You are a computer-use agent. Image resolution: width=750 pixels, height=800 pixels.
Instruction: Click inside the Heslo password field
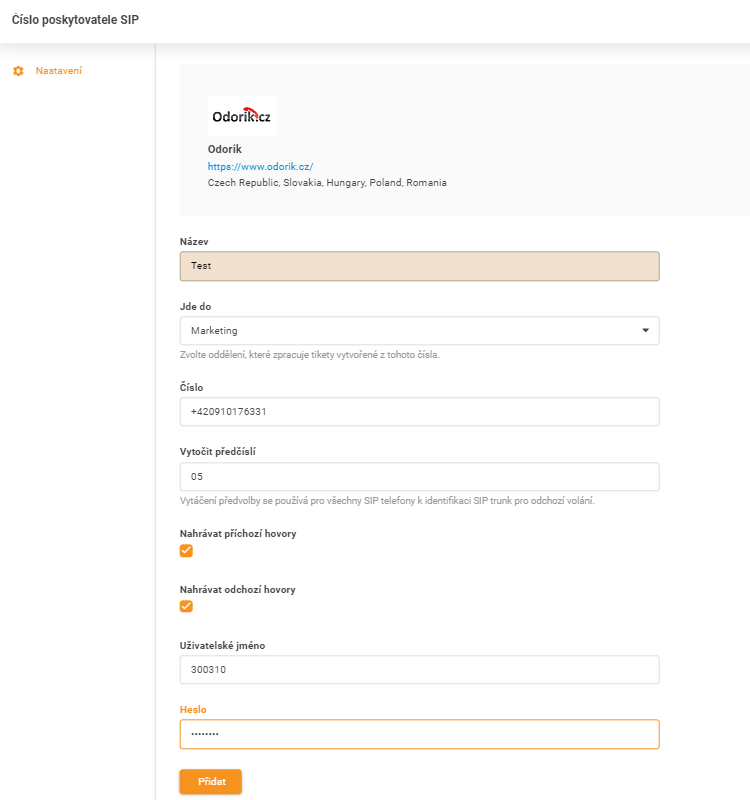pos(420,733)
